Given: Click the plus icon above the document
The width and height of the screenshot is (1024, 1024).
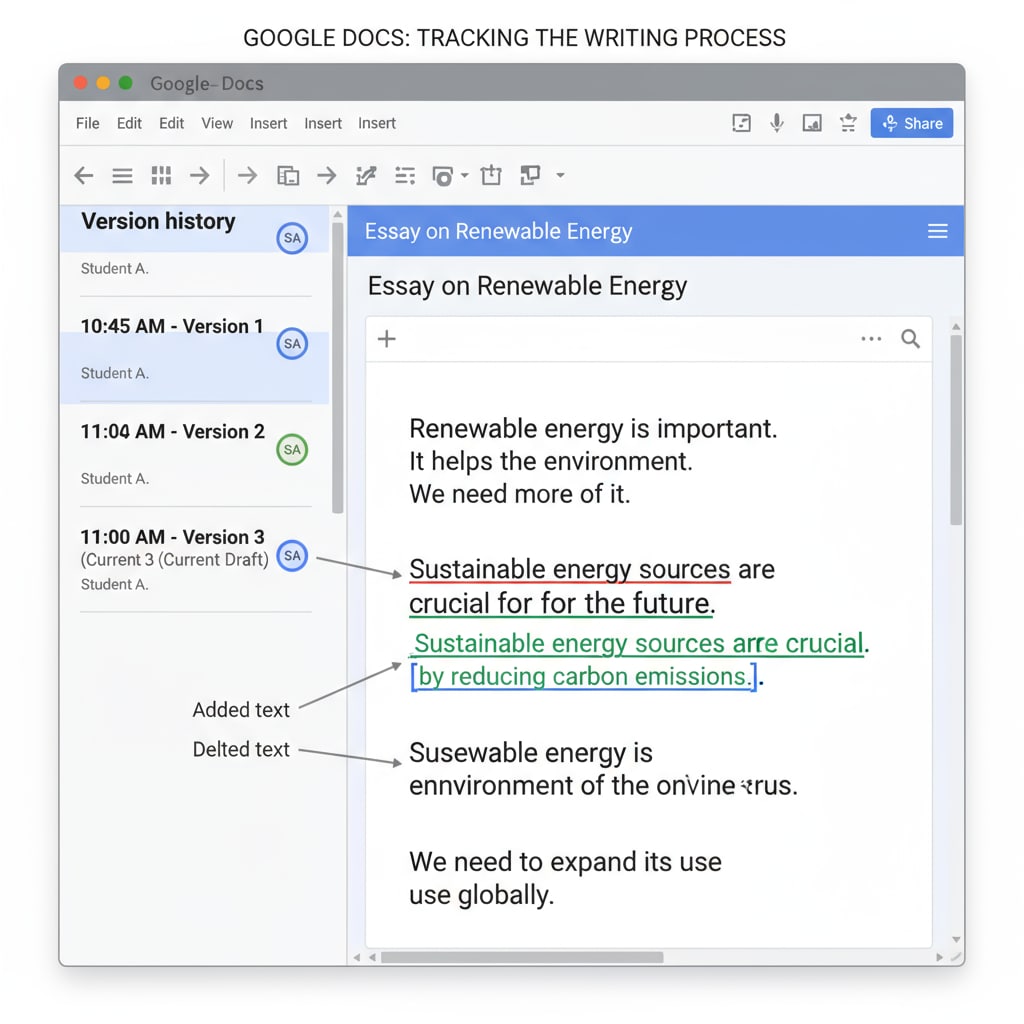Looking at the screenshot, I should point(387,339).
